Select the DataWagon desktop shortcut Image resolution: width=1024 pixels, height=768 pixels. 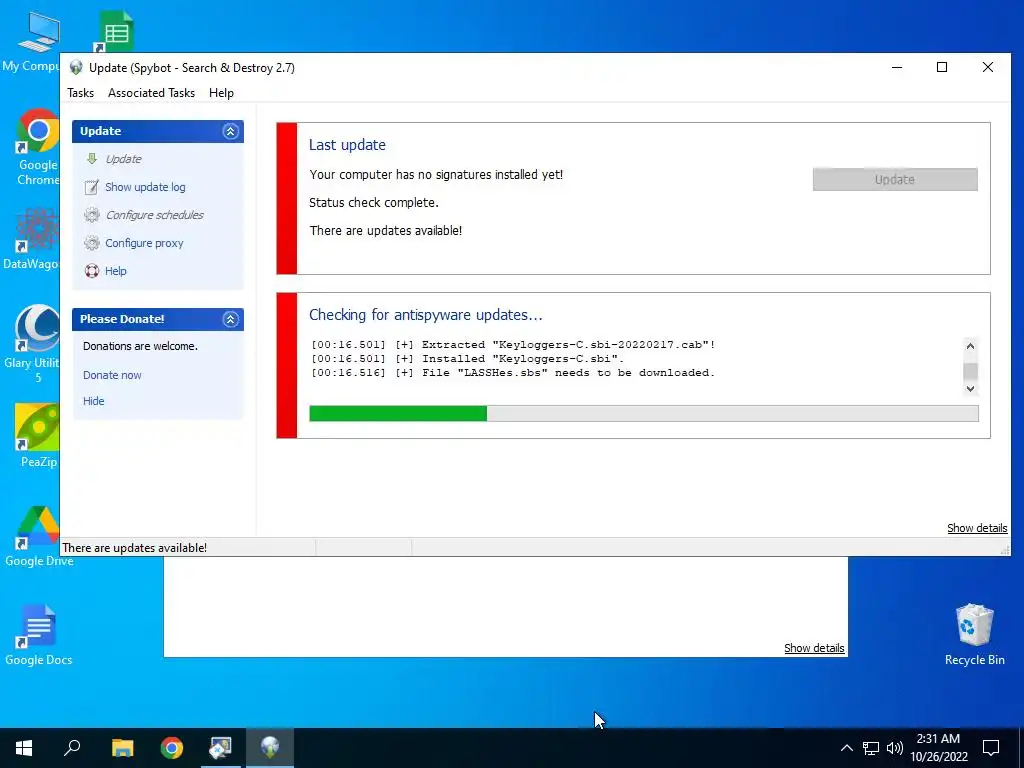(37, 239)
